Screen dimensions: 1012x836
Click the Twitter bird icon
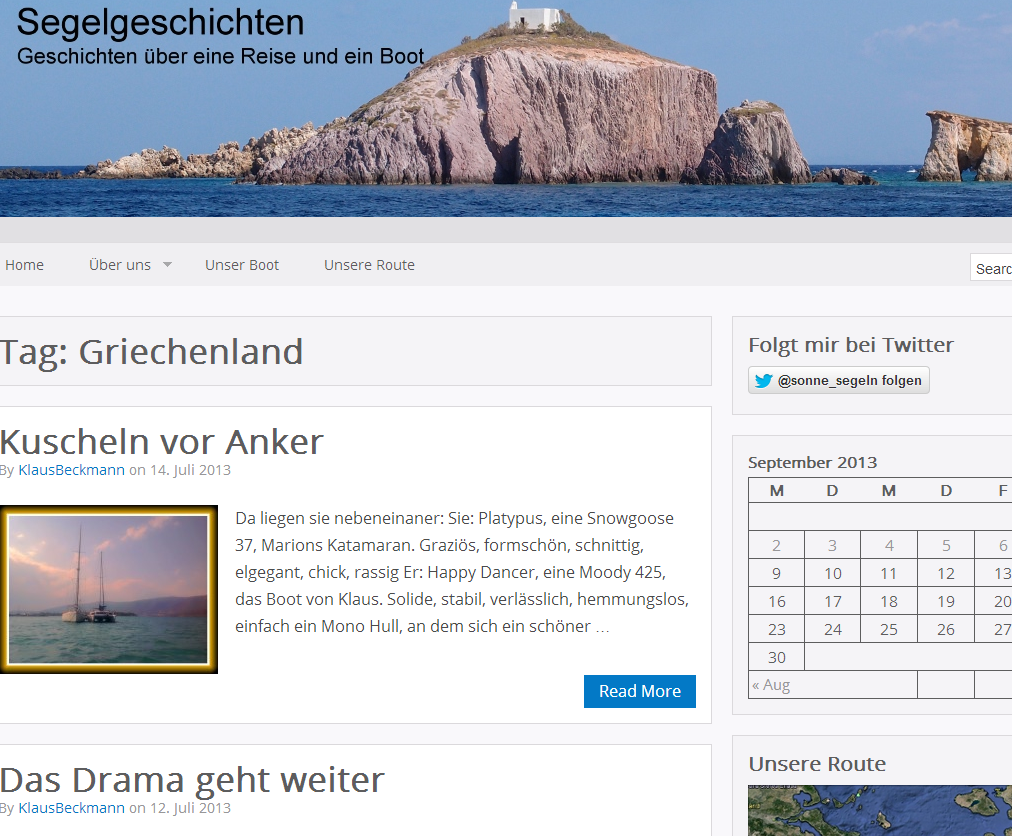764,380
